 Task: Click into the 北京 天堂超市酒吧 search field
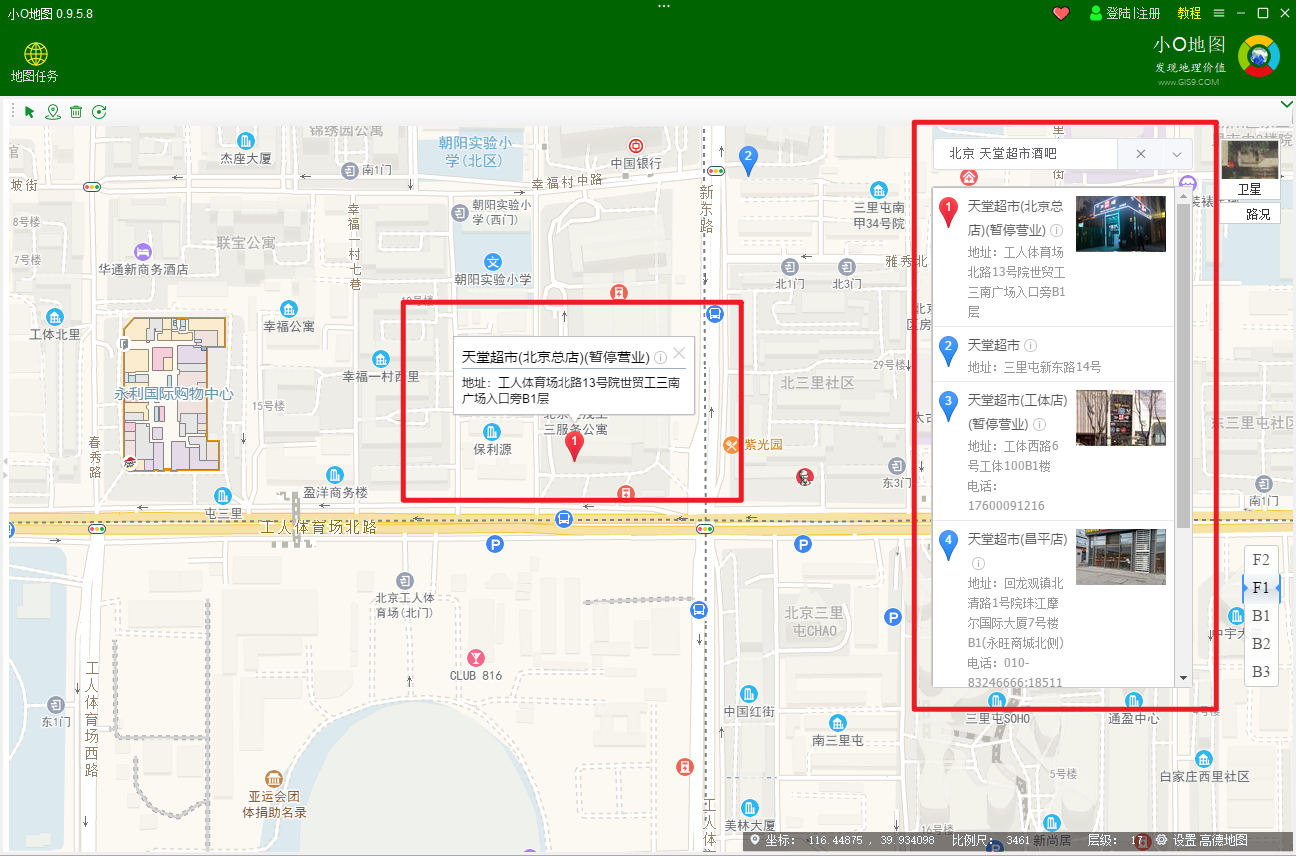(x=1025, y=154)
